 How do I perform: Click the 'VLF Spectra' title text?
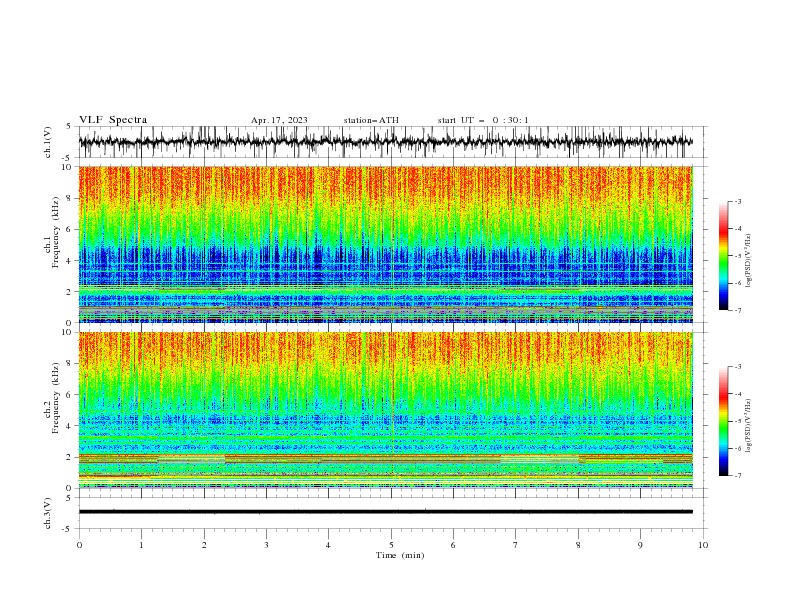coord(113,120)
